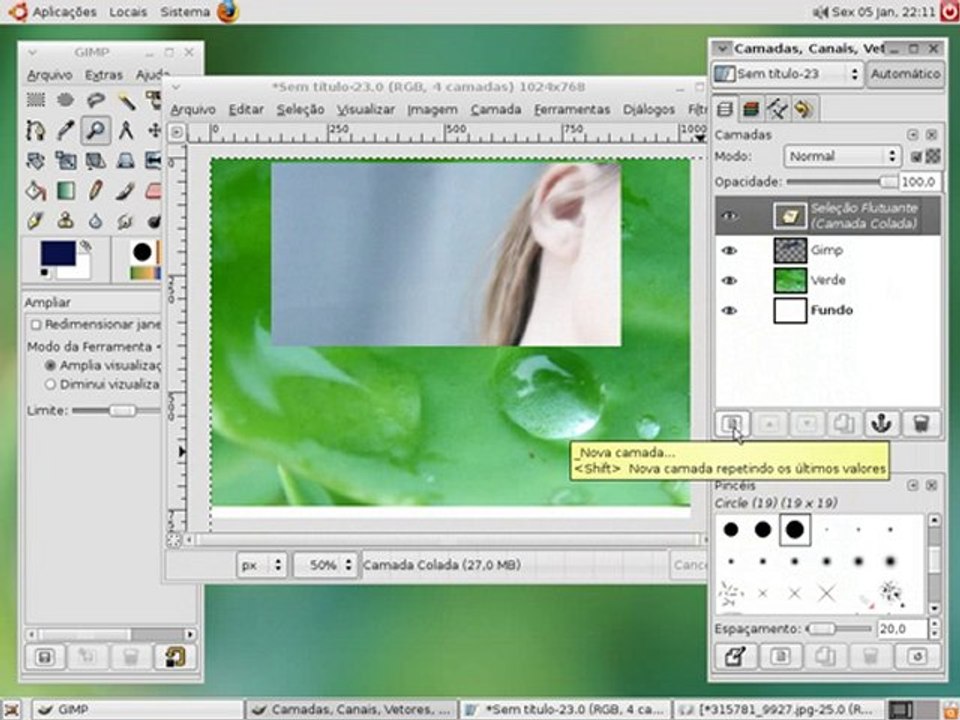The height and width of the screenshot is (720, 960).
Task: Click the New layer button in Camadas
Action: 732,424
